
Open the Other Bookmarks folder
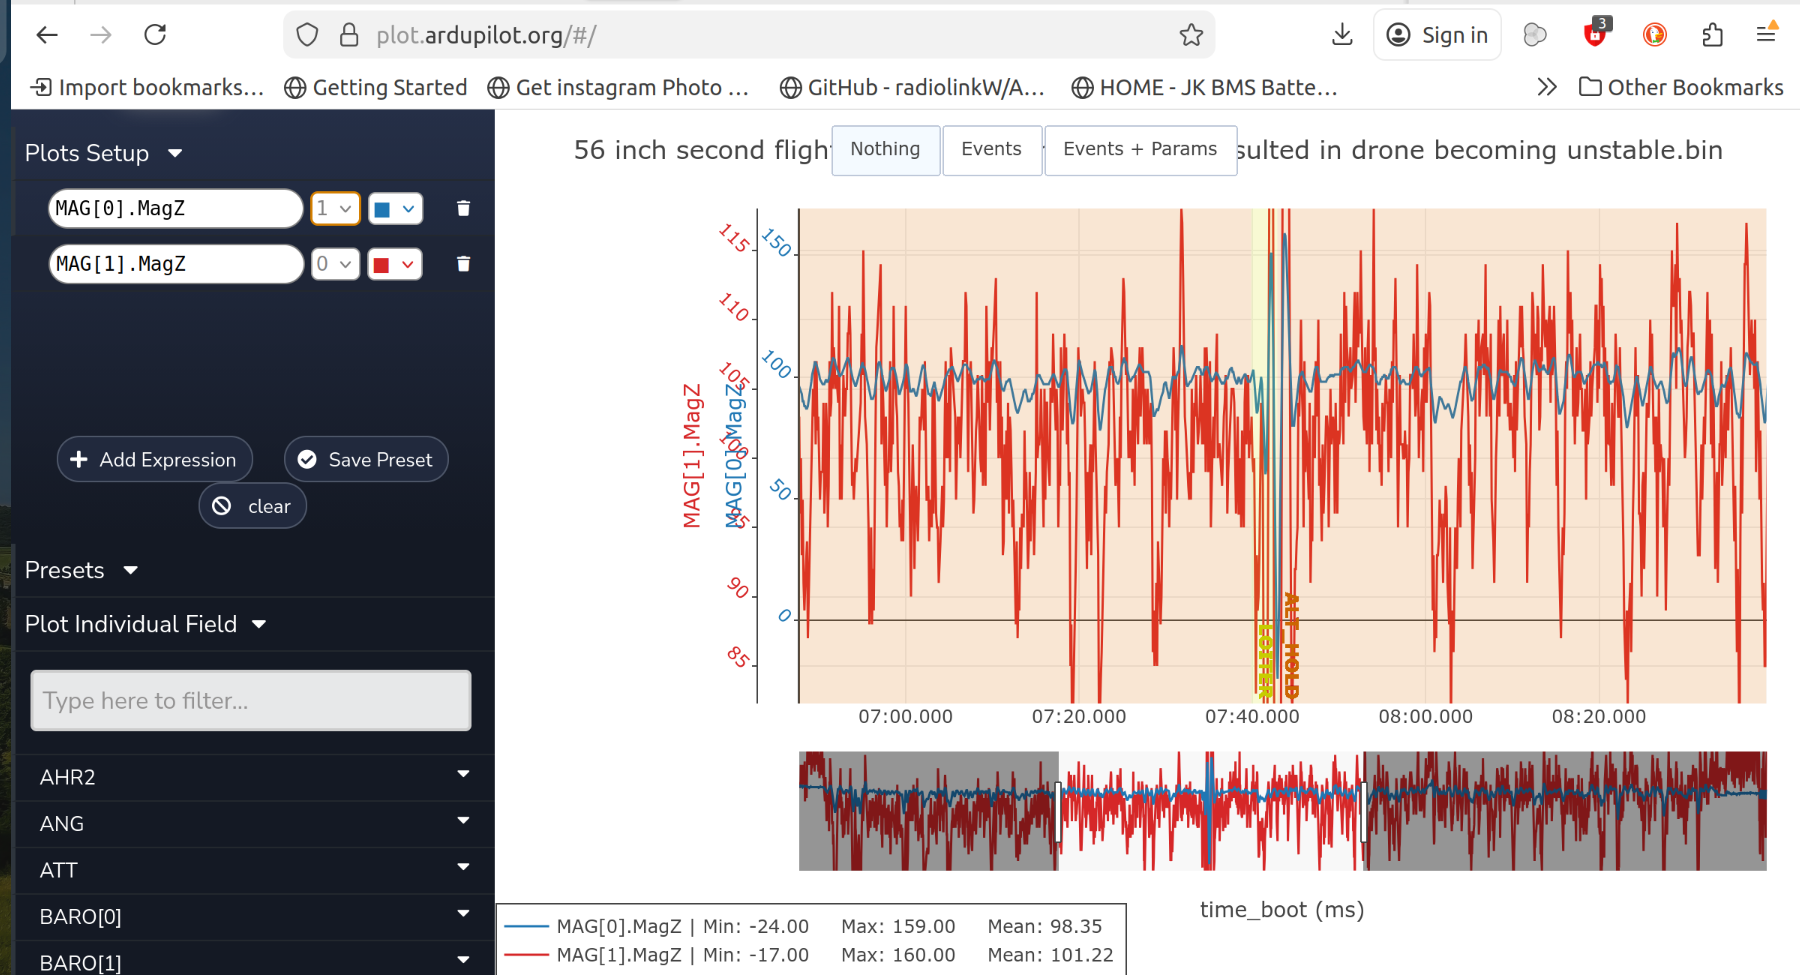[x=1681, y=87]
